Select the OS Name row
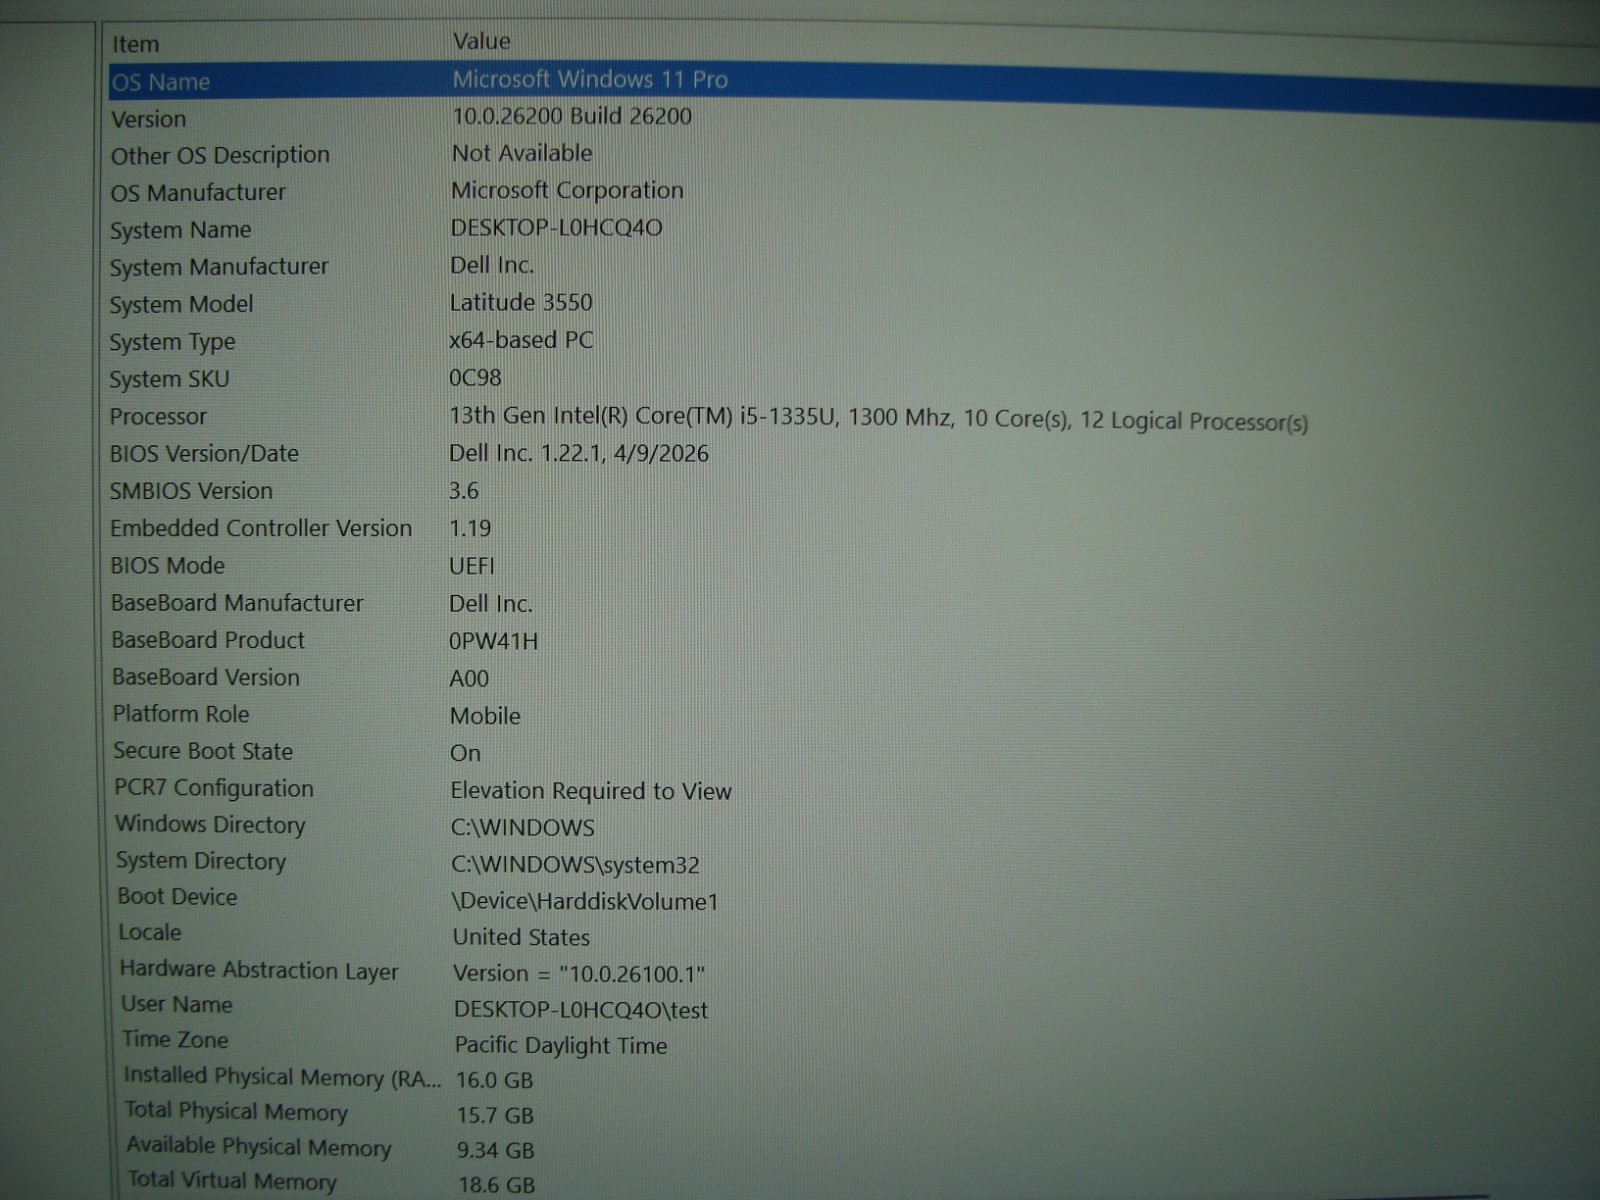The height and width of the screenshot is (1200, 1600). point(160,82)
